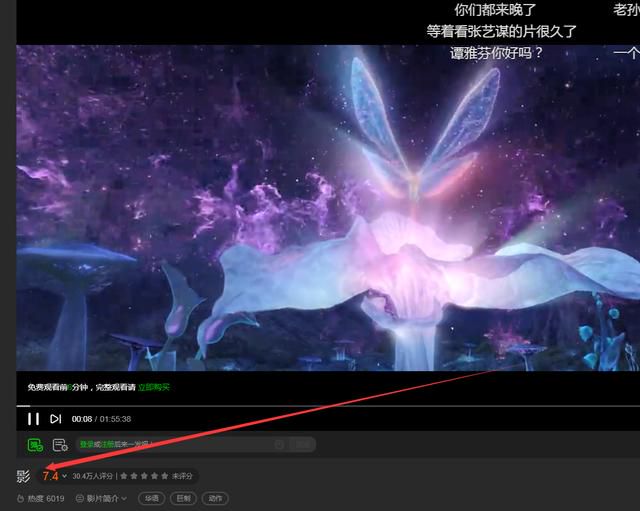This screenshot has height=511, width=640.
Task: Rate the film five stars
Action: tap(164, 476)
